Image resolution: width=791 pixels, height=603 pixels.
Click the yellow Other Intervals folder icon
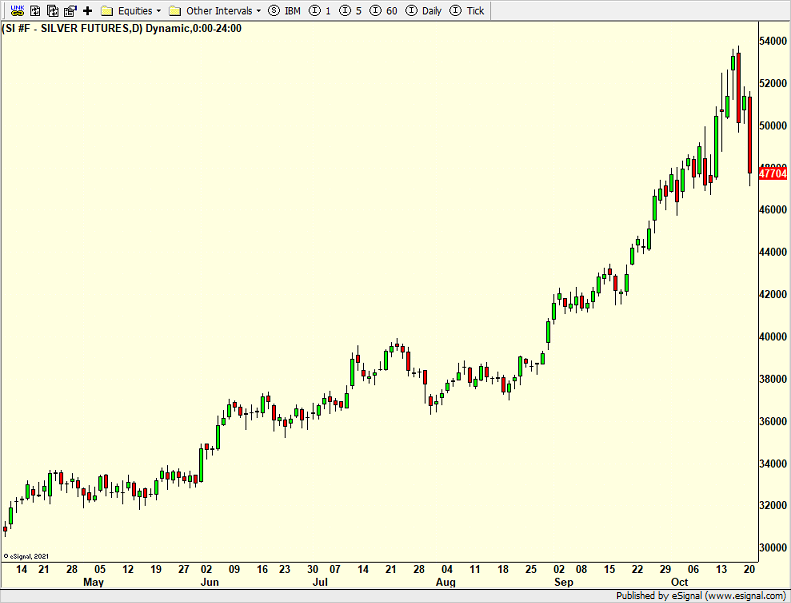tap(175, 10)
